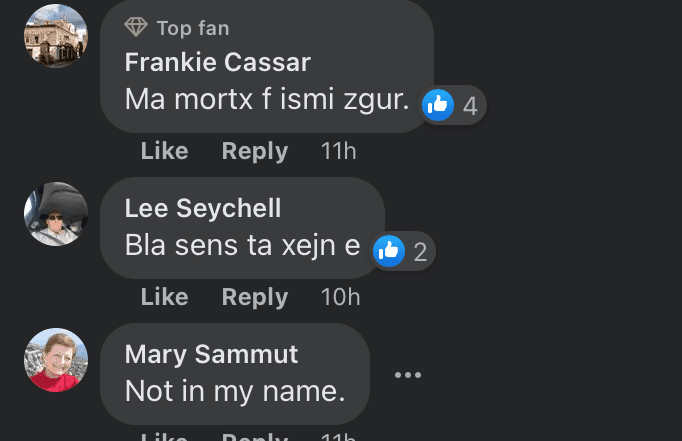Open the three-dot menu beside Mary Sammut's comment

pyautogui.click(x=408, y=375)
